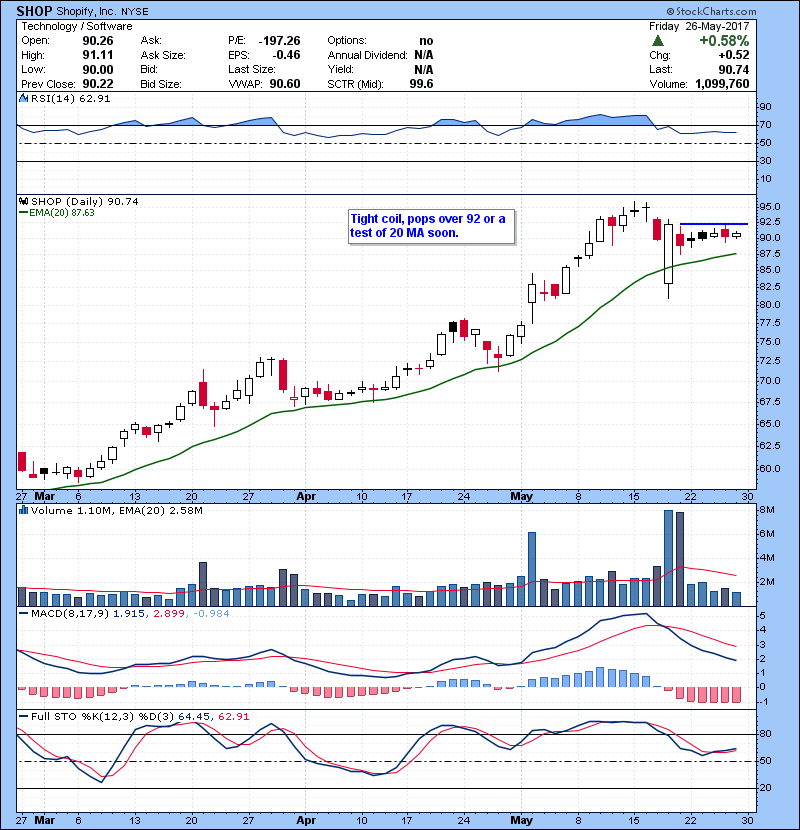This screenshot has height=830, width=800.
Task: Click the Yield label in quote header
Action: 340,69
